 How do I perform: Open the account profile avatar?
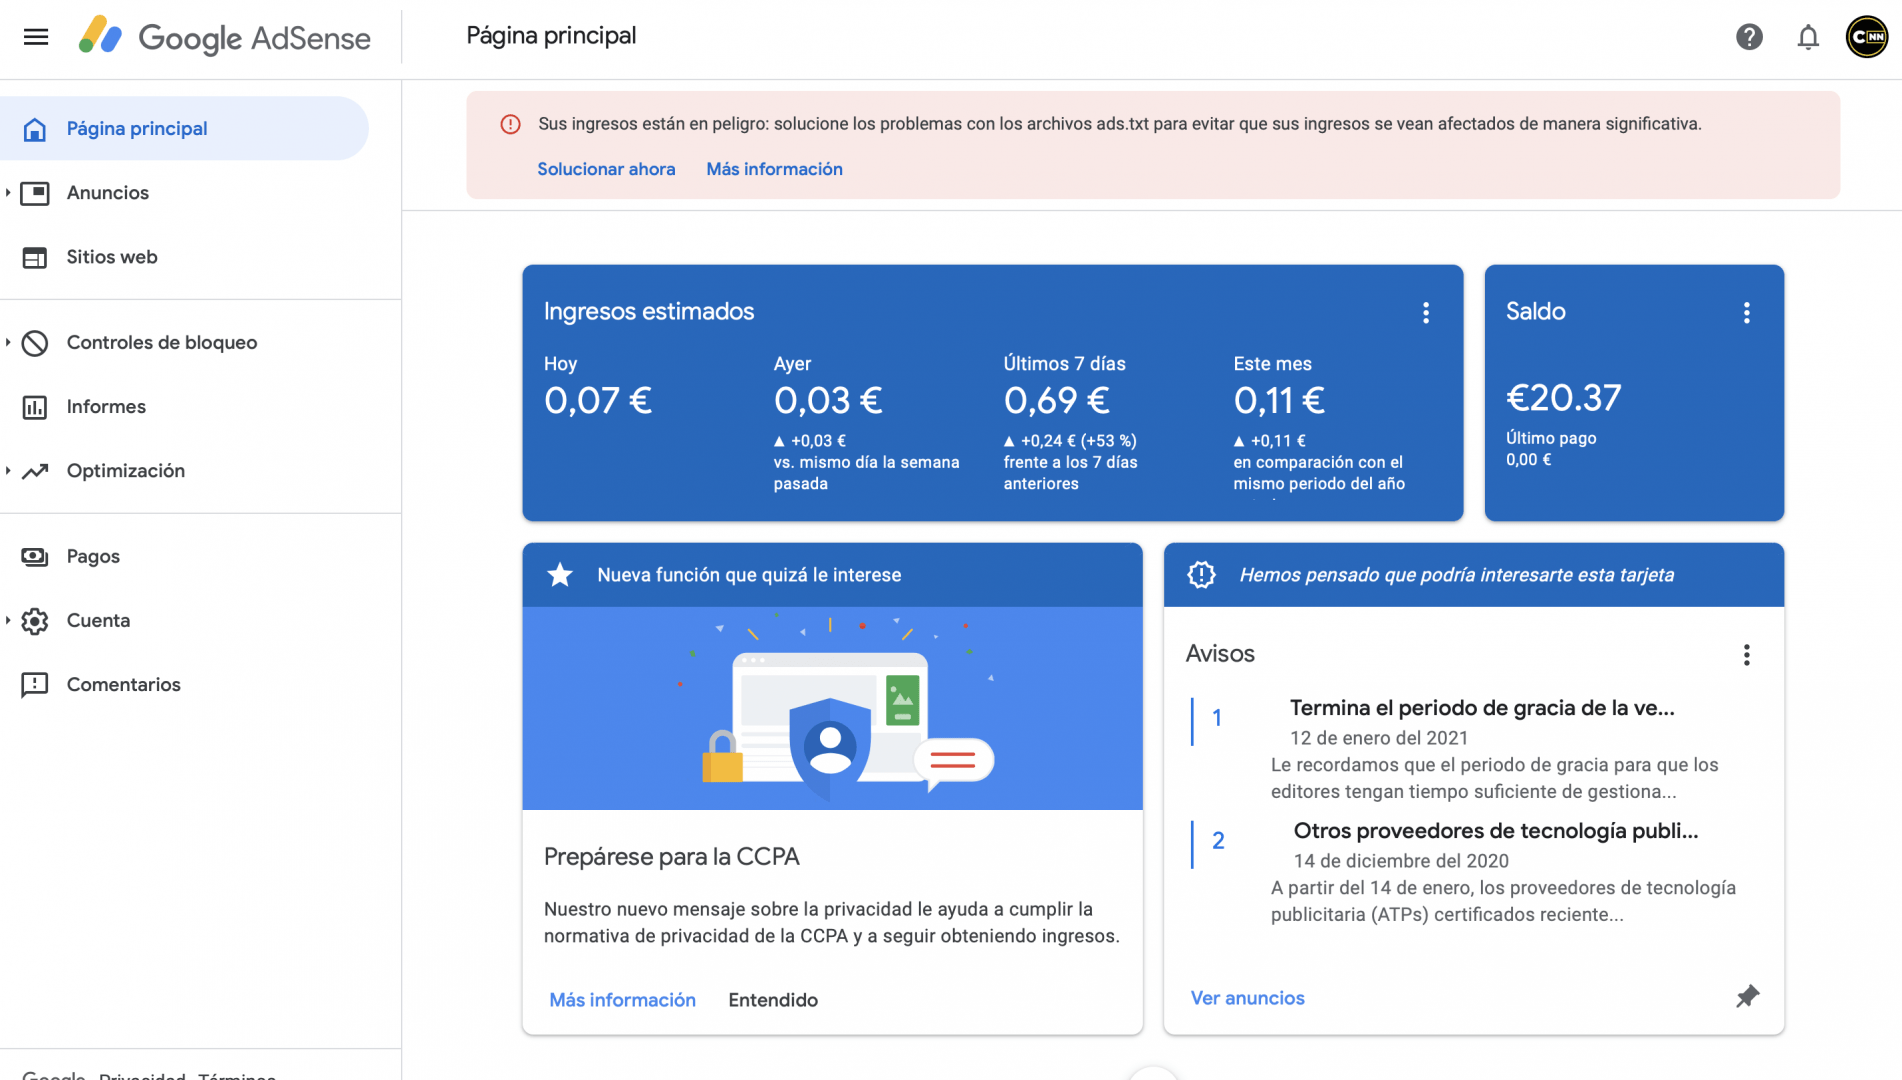pyautogui.click(x=1867, y=37)
